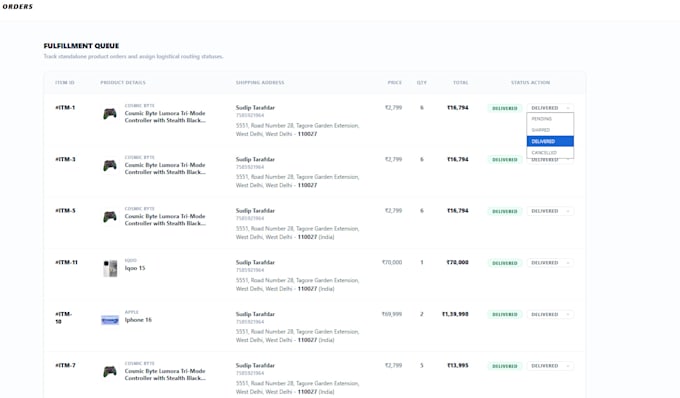This screenshot has height=398, width=680.
Task: Select highlighted Delivered option in dropdown
Action: tap(550, 141)
